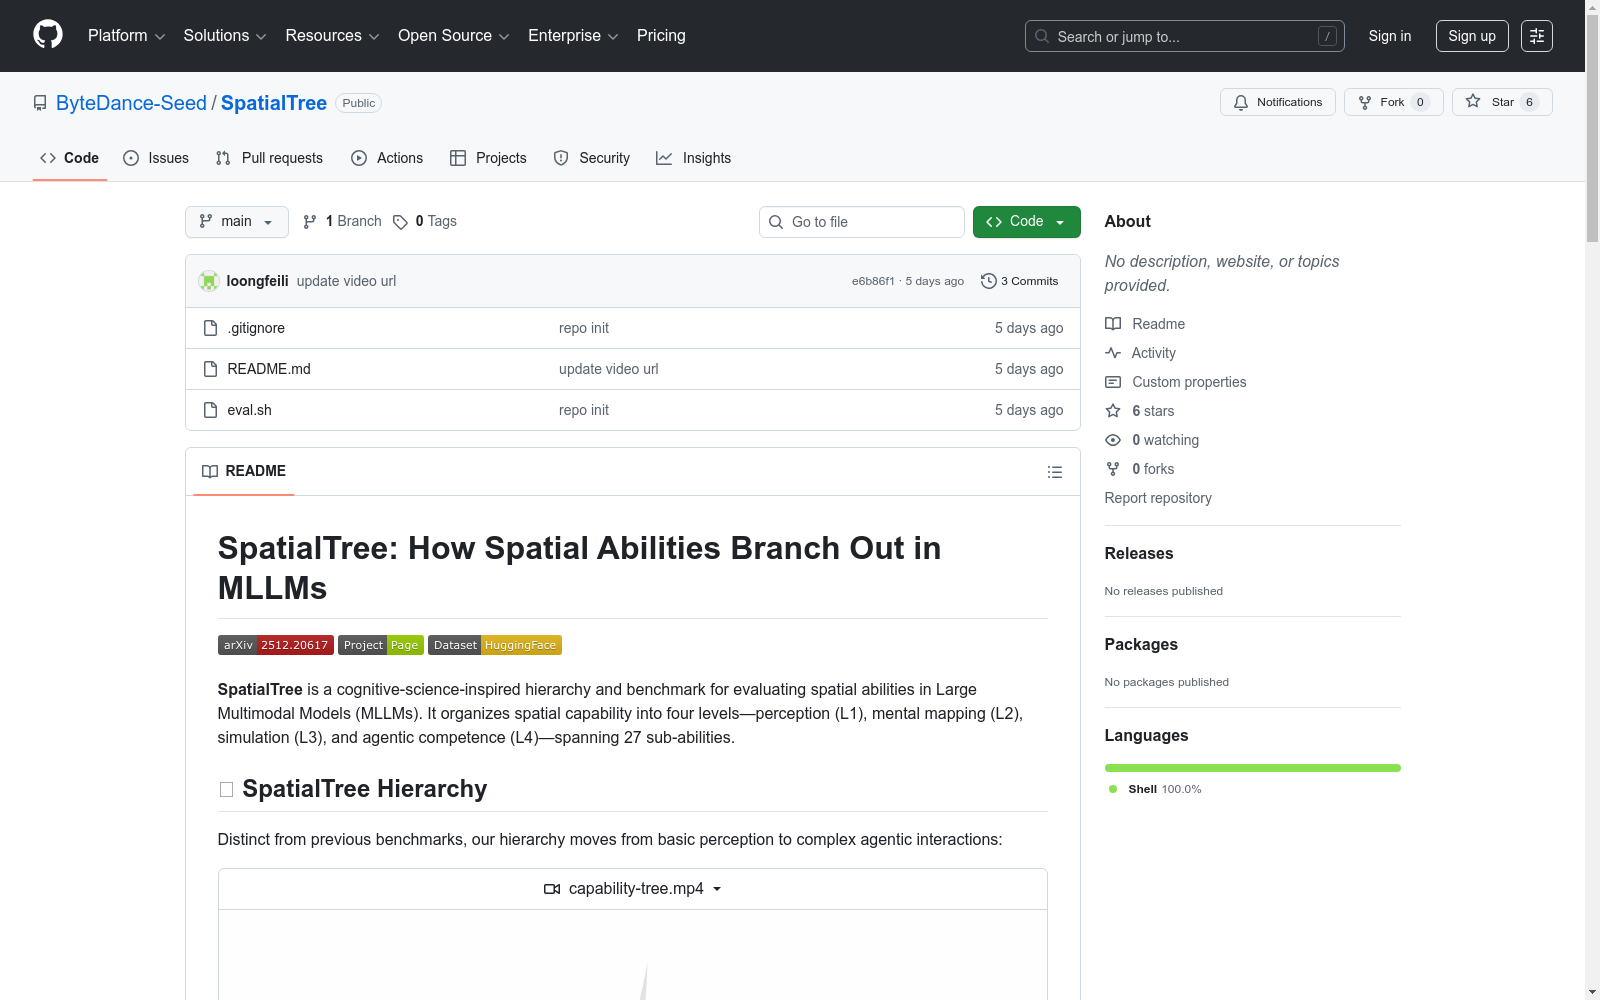Click the green Shell language bar
Screen dimensions: 1600x1000
pos(1253,768)
